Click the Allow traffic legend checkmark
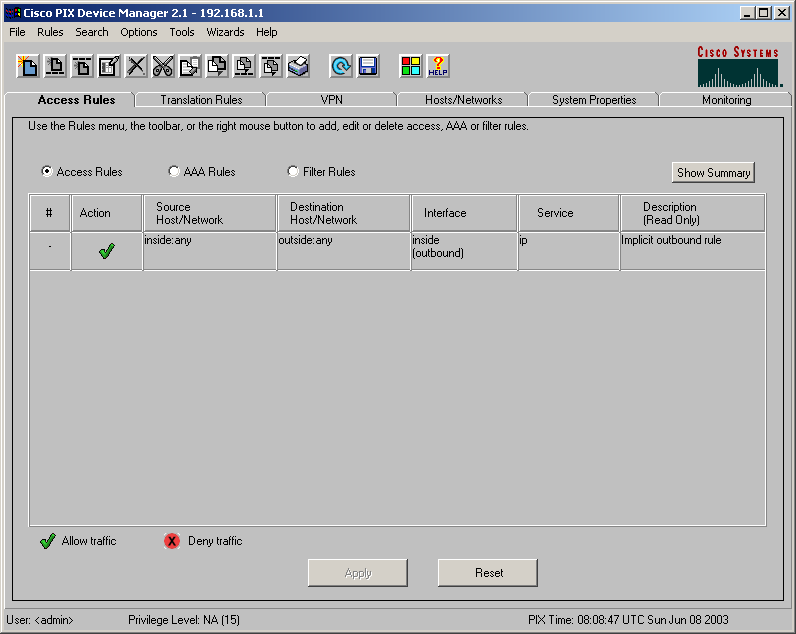This screenshot has height=634, width=796. (48, 541)
